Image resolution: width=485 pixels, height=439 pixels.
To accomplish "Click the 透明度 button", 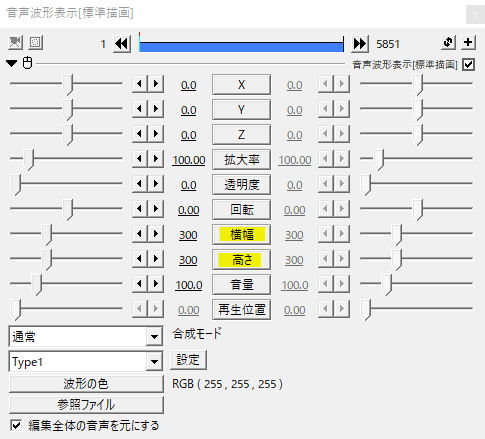I will click(241, 185).
